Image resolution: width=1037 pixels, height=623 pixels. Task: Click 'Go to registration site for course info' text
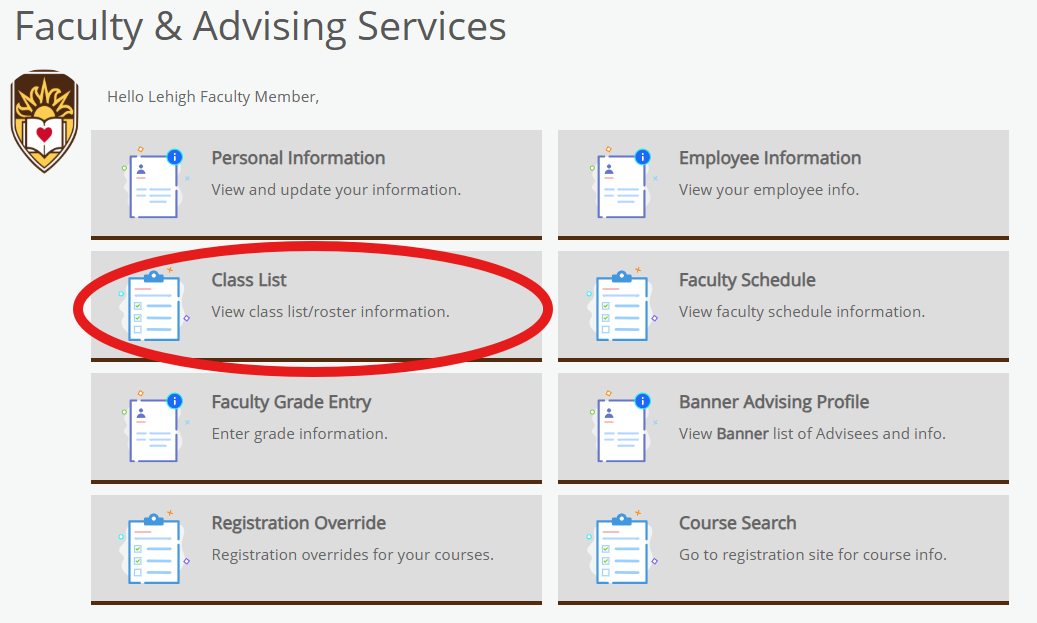point(813,555)
